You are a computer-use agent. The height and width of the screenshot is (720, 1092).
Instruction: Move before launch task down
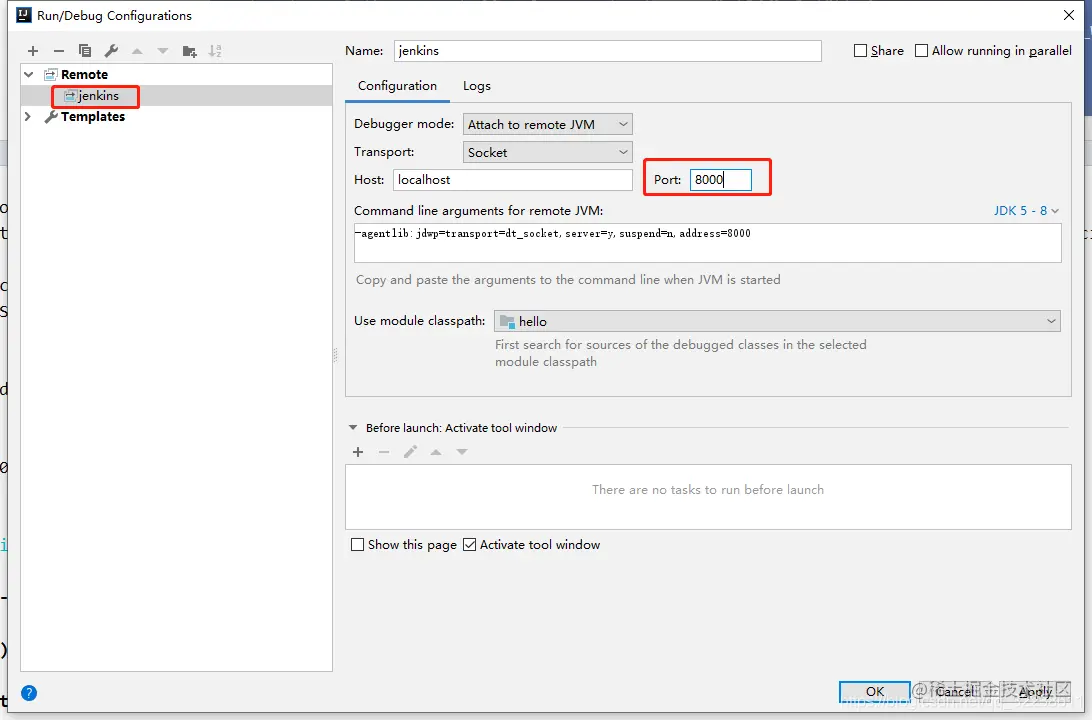[x=462, y=452]
